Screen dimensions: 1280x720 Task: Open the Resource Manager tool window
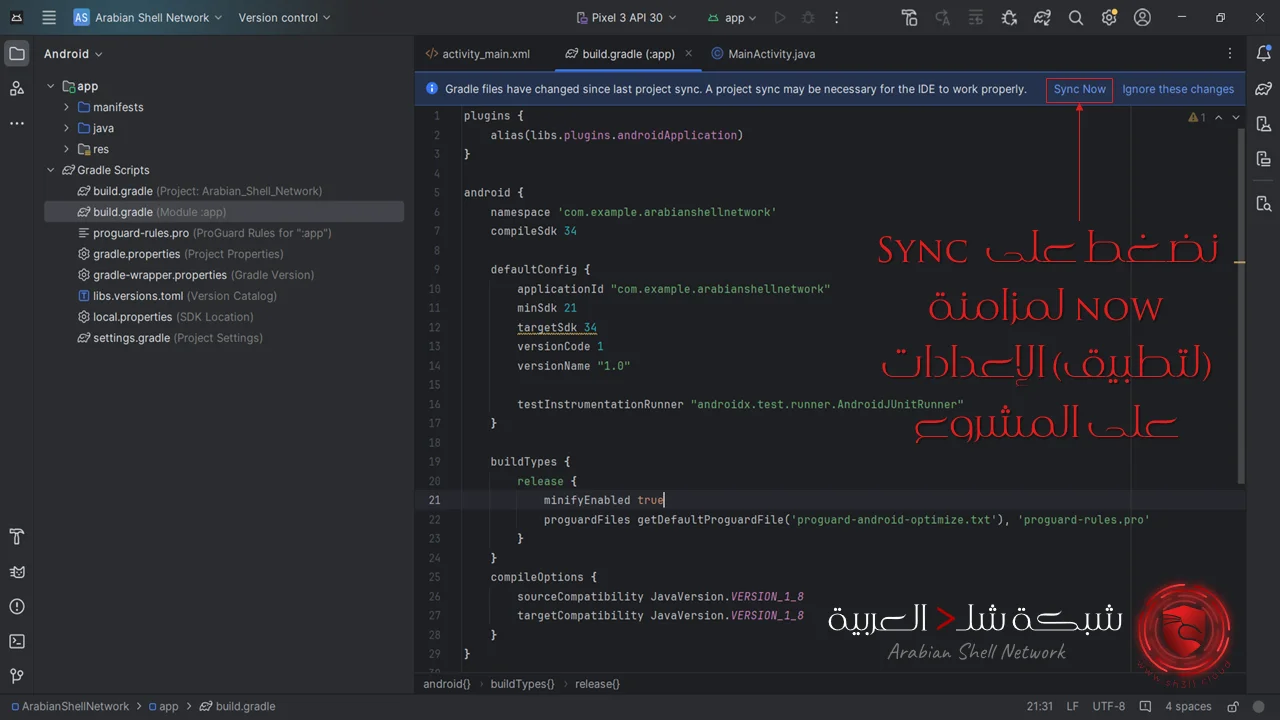(17, 89)
